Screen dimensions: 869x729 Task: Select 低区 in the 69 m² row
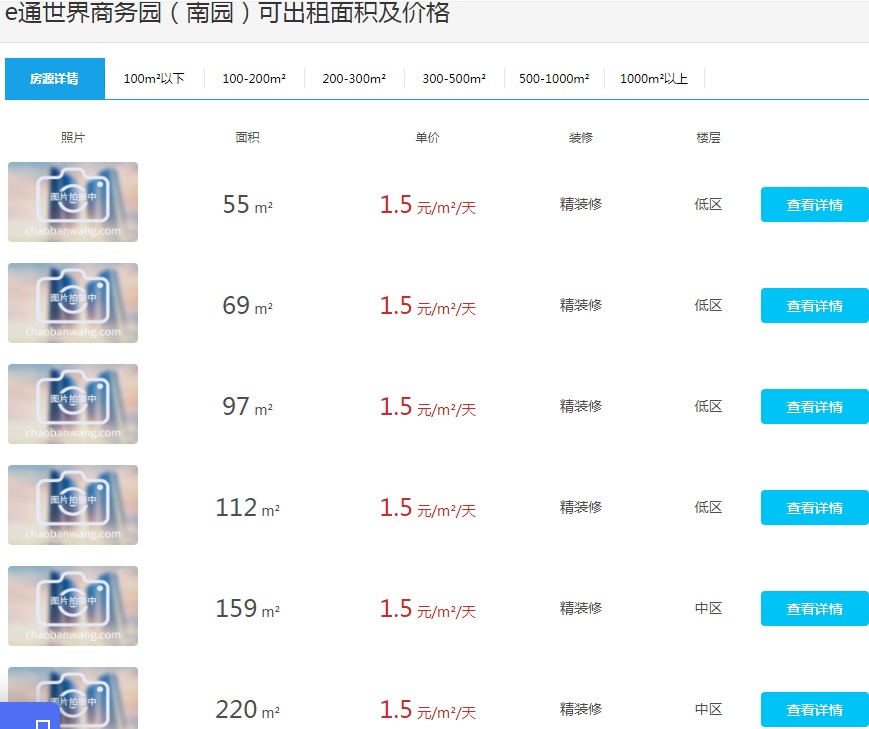708,305
